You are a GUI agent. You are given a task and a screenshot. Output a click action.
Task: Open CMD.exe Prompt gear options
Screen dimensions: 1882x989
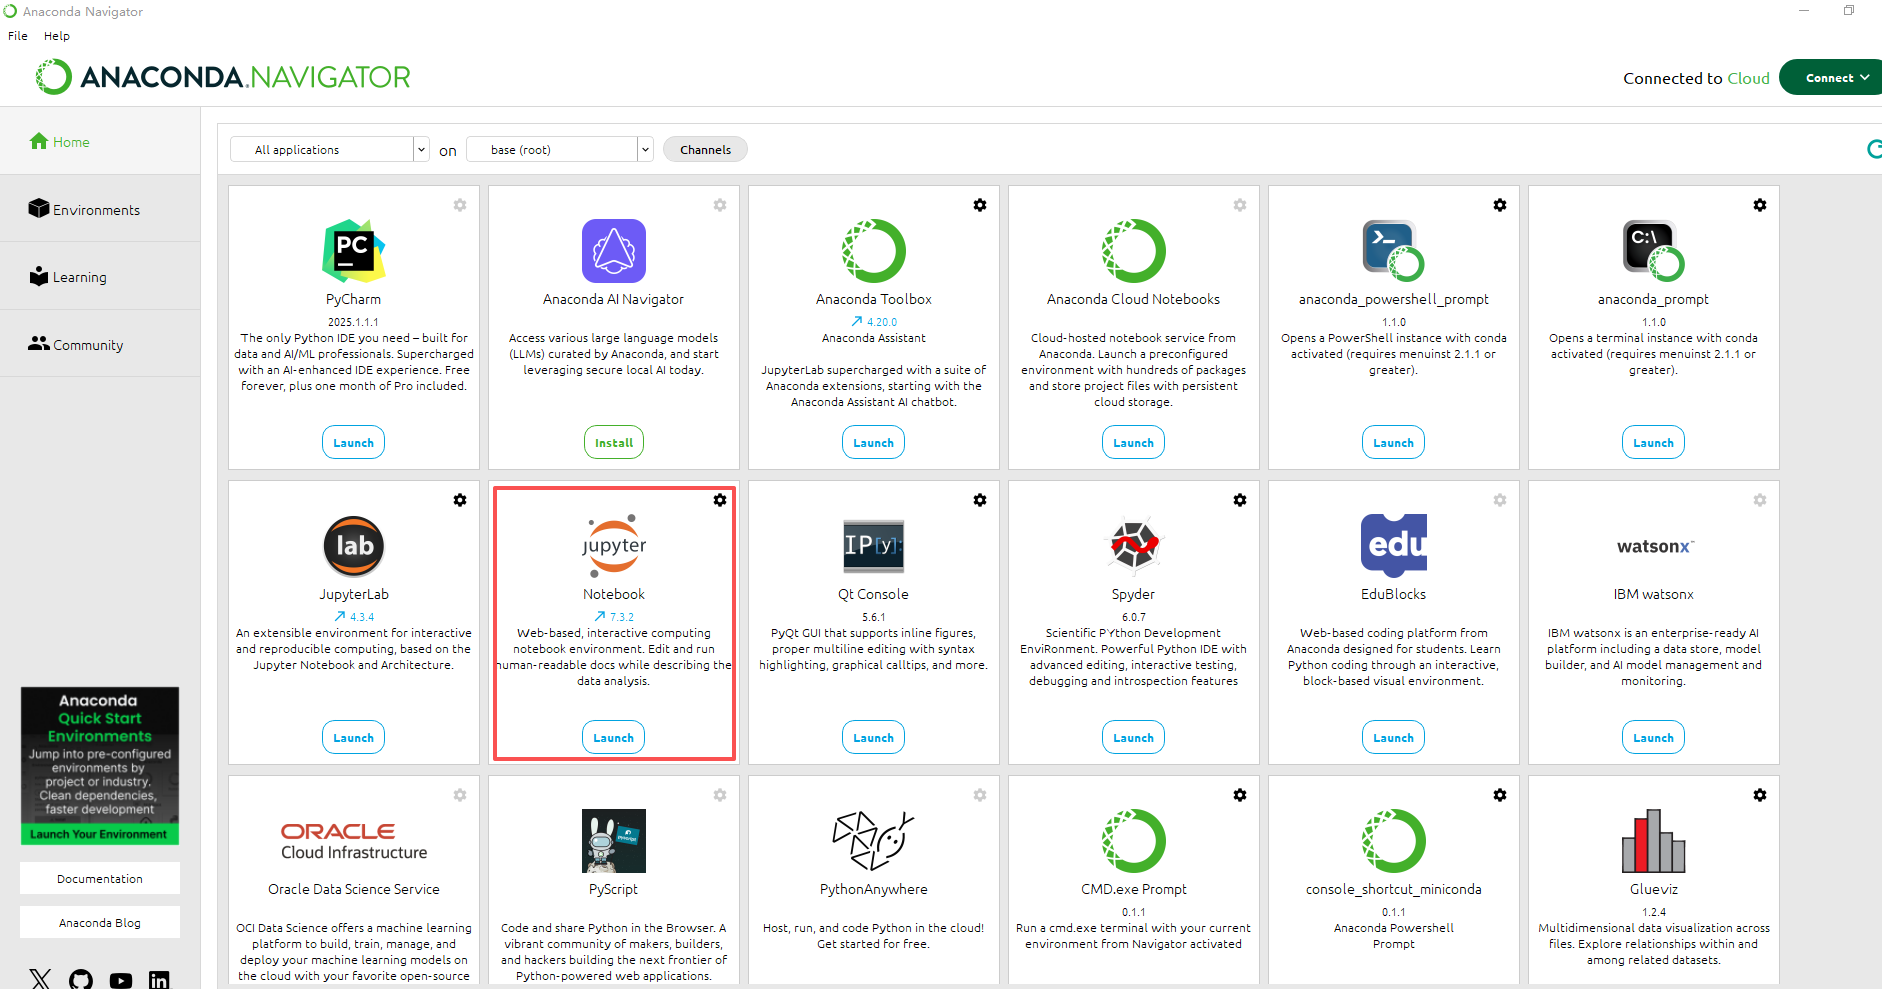[x=1240, y=795]
